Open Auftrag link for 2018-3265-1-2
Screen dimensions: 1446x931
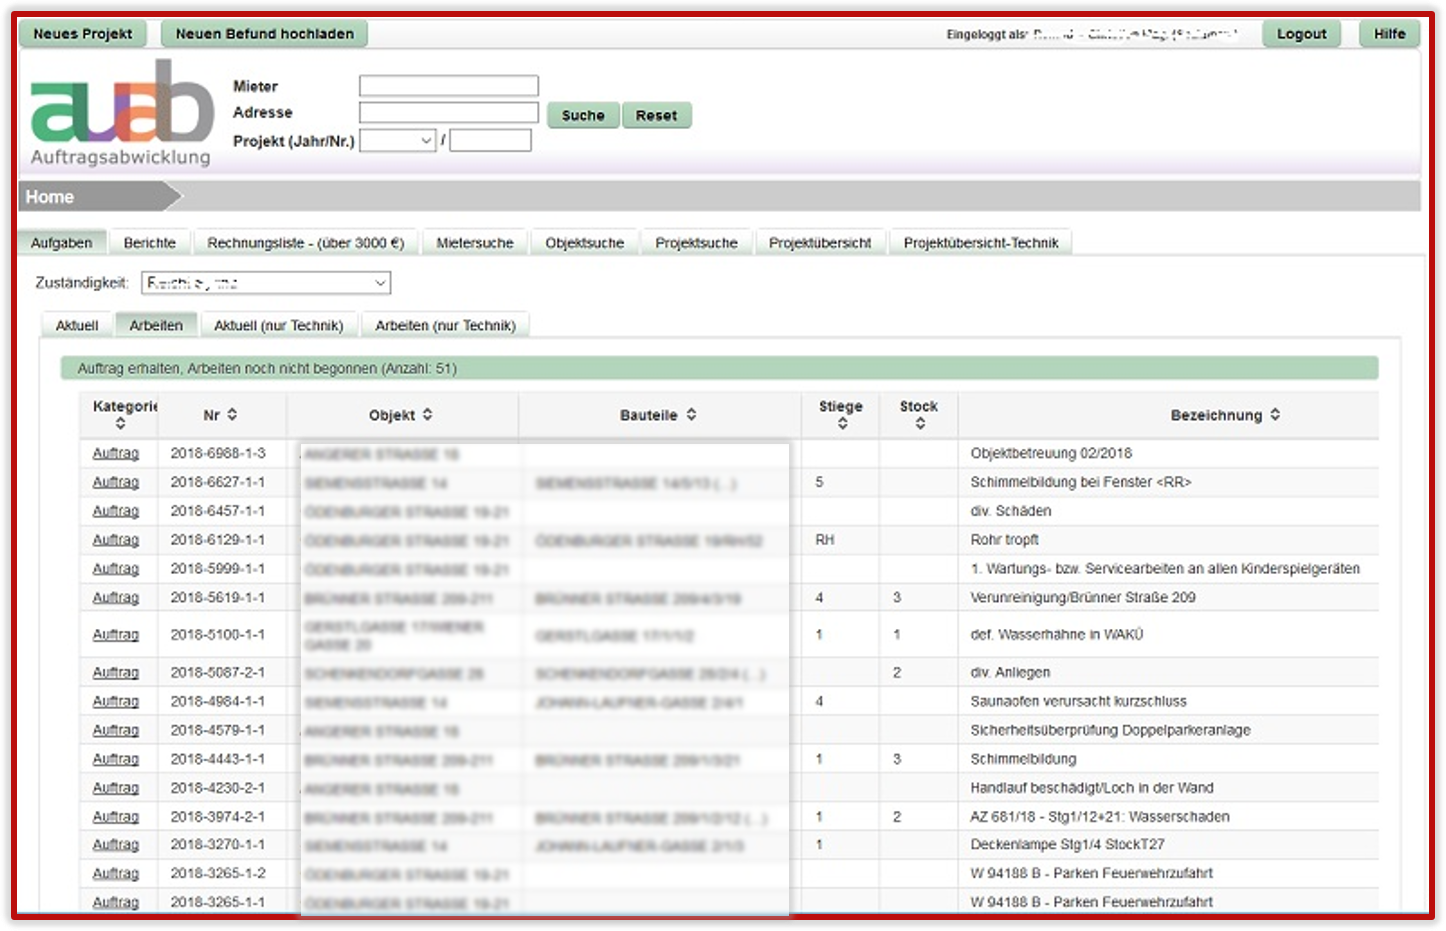pyautogui.click(x=116, y=875)
